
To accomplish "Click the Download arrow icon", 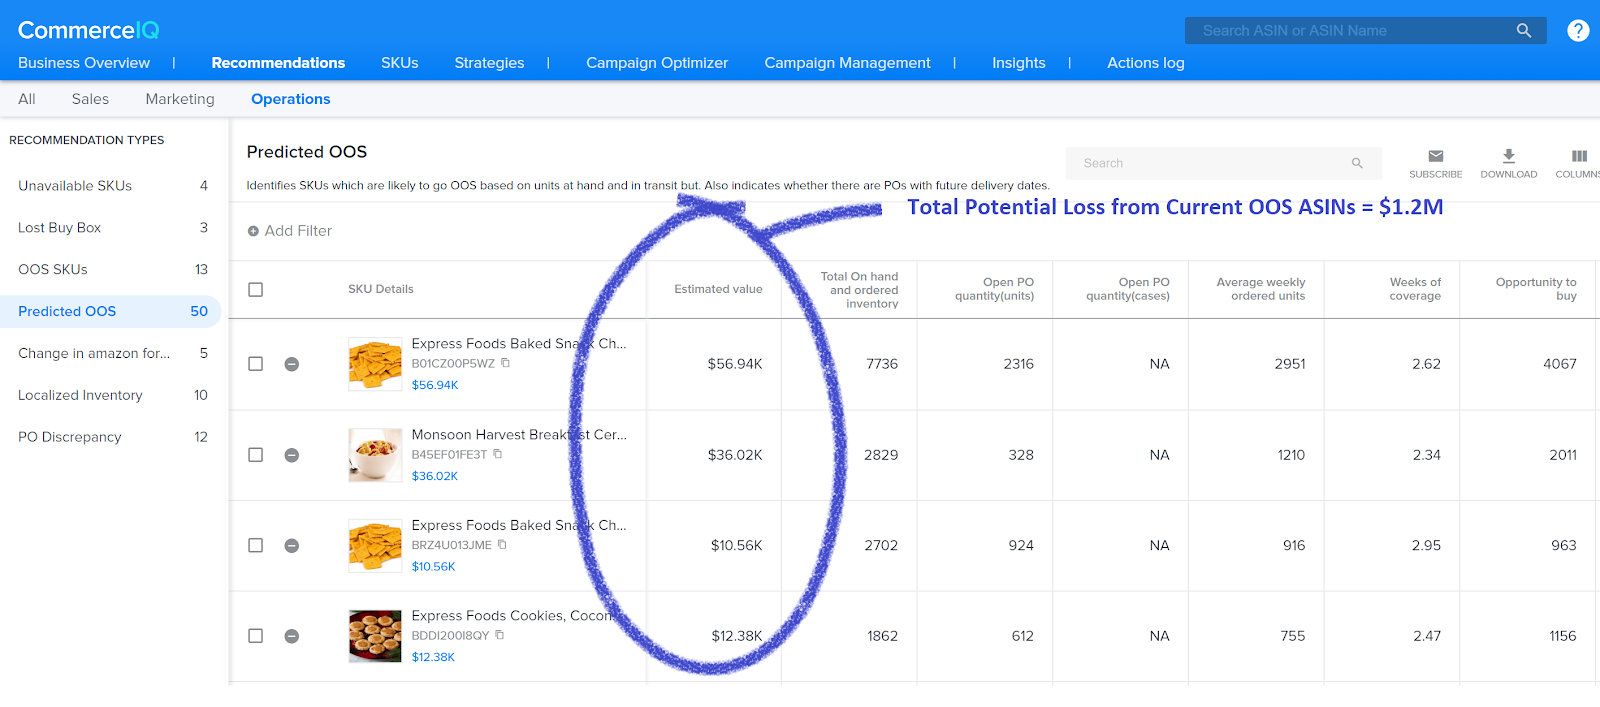I will pyautogui.click(x=1509, y=156).
